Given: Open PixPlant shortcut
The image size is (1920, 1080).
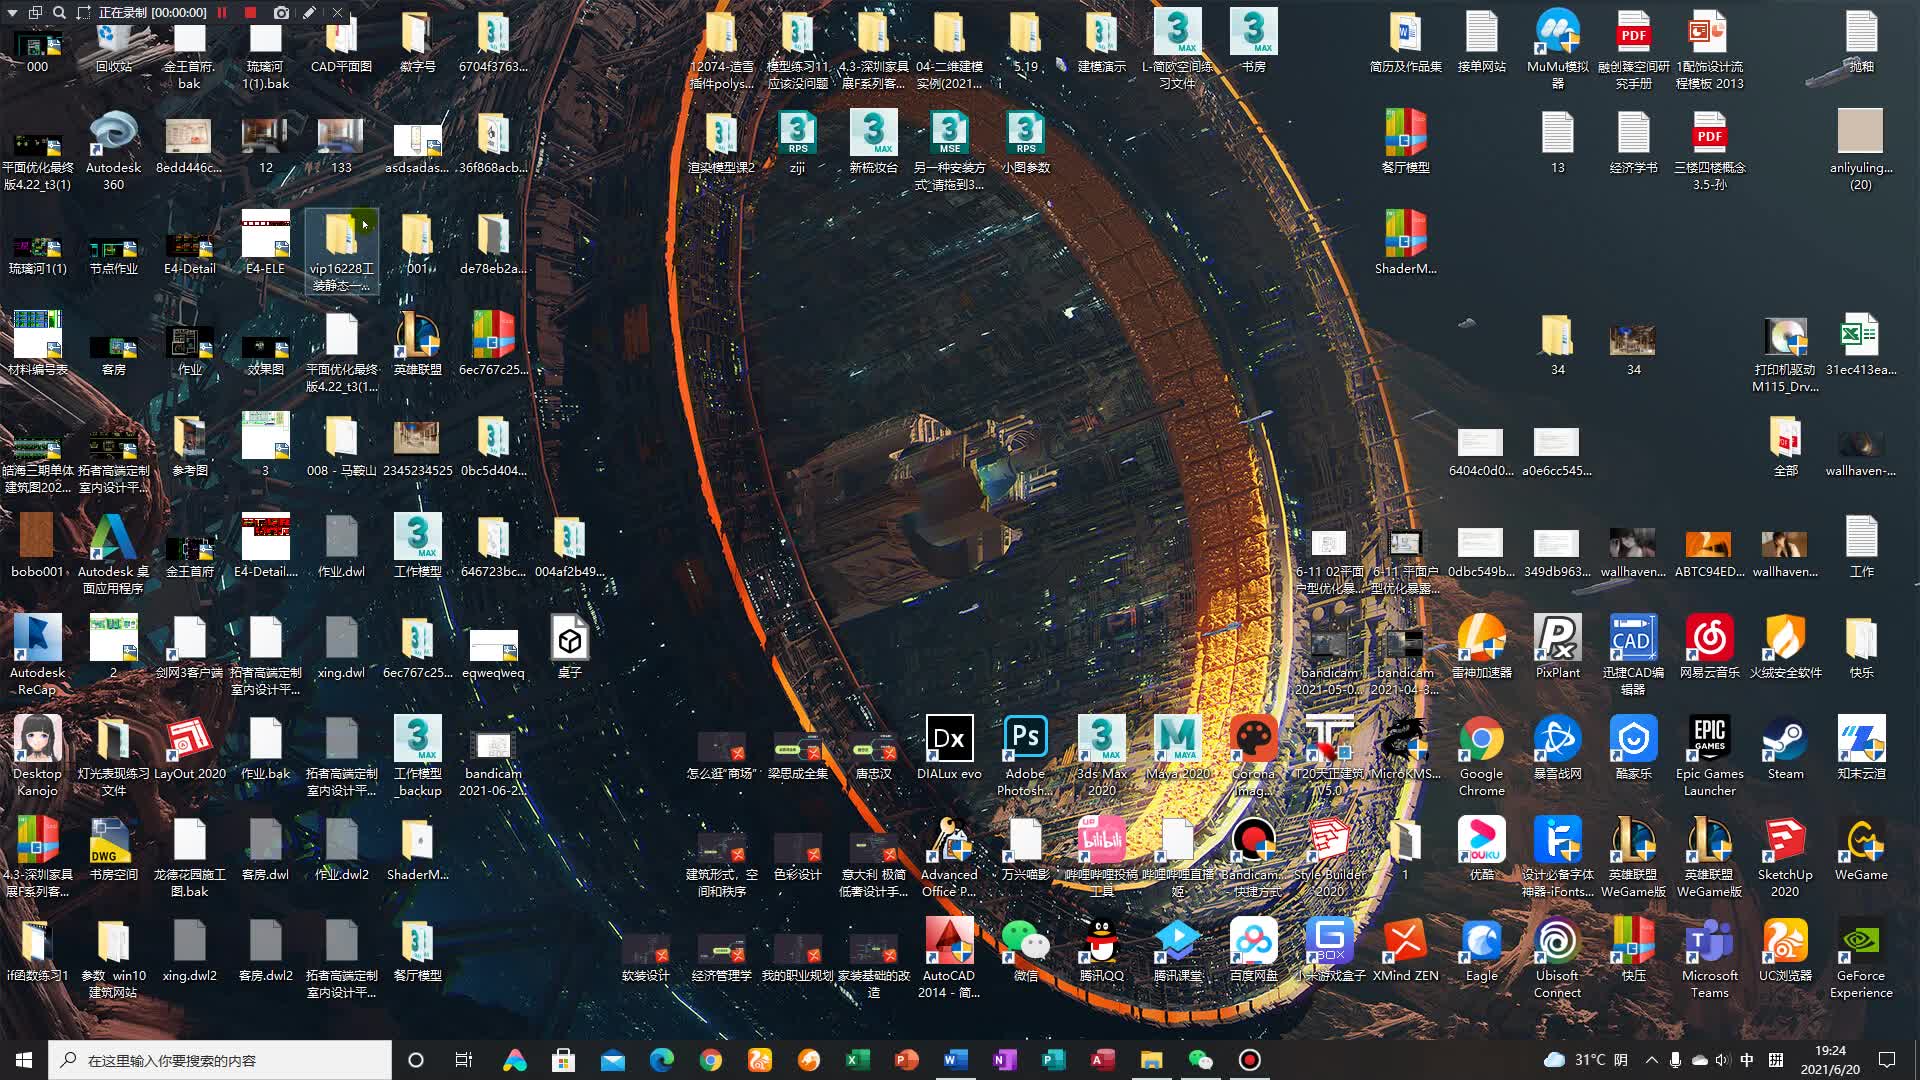Looking at the screenshot, I should coord(1557,647).
